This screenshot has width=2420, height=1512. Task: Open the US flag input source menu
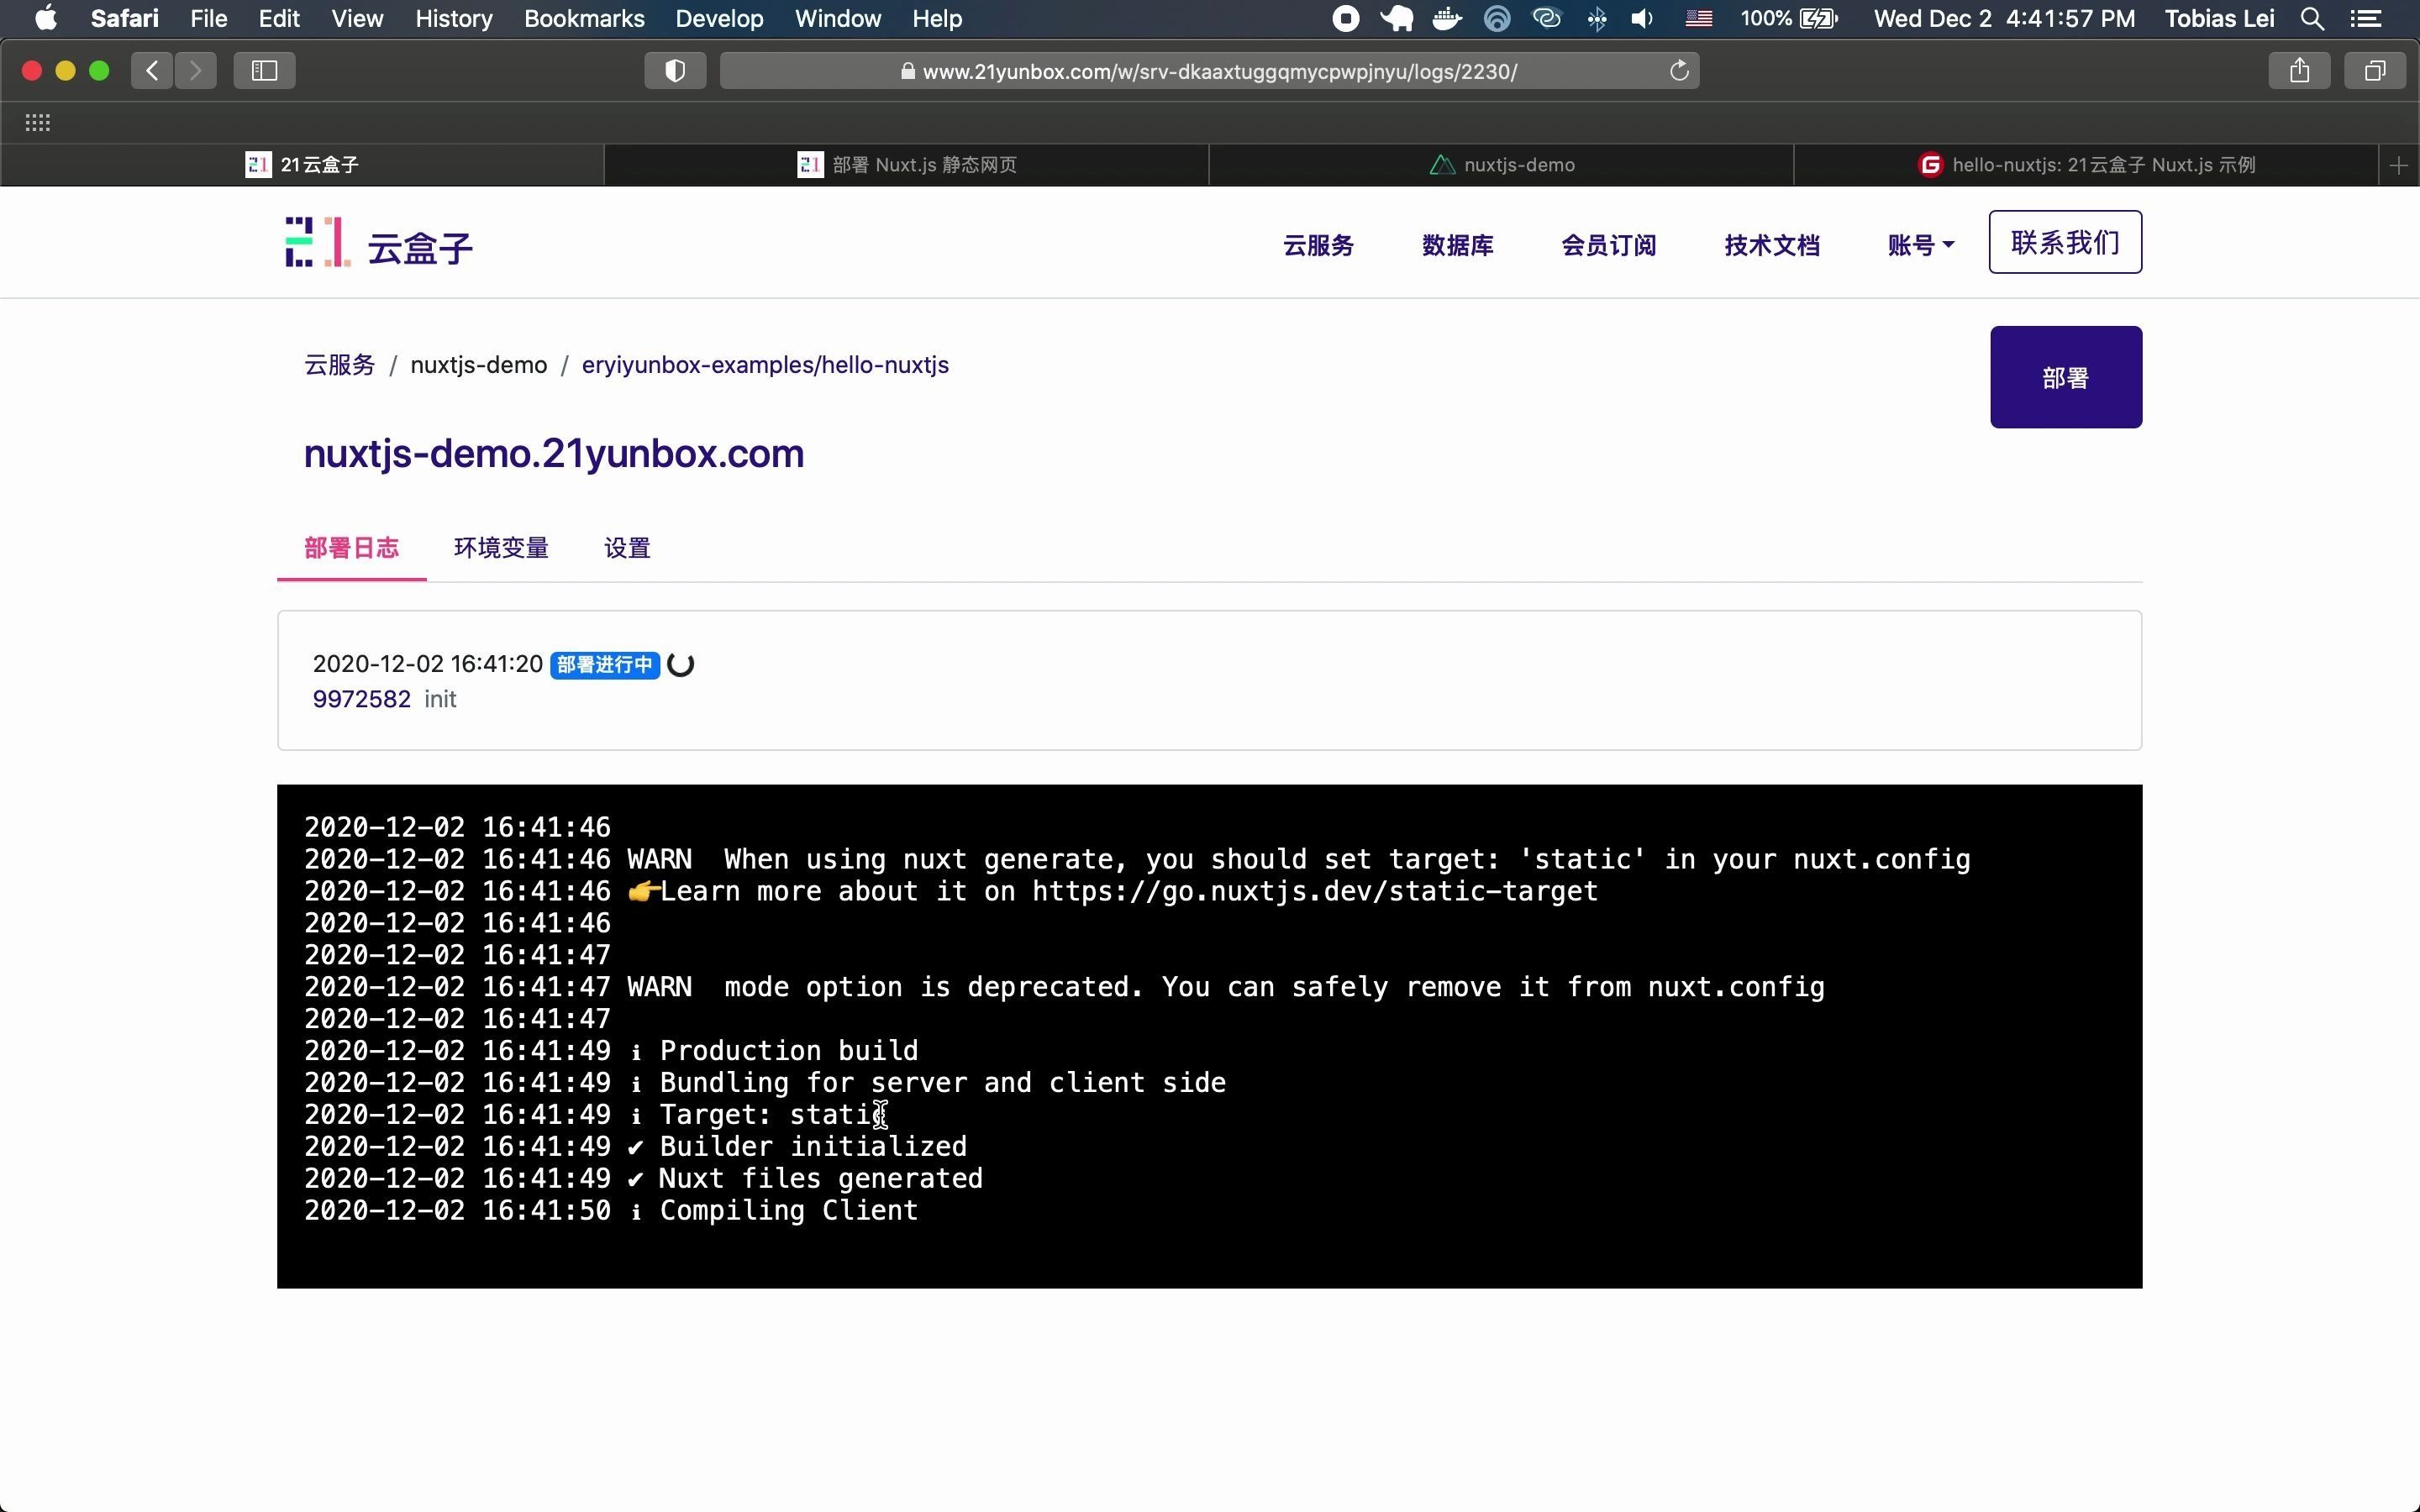pyautogui.click(x=1698, y=18)
